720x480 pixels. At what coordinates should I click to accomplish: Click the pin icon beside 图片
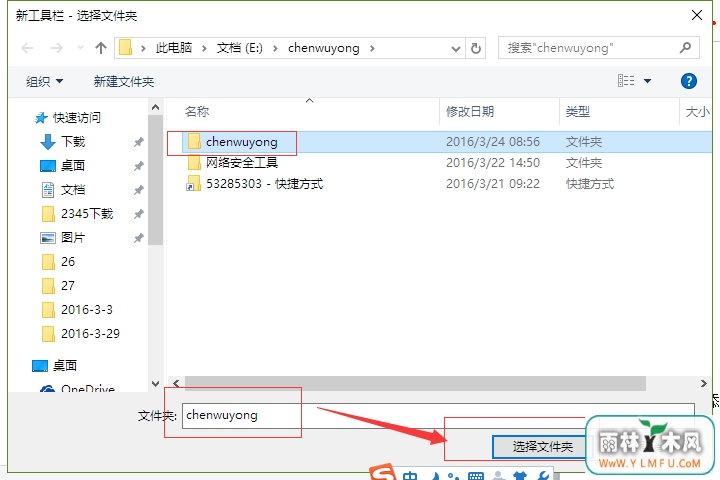click(x=138, y=238)
